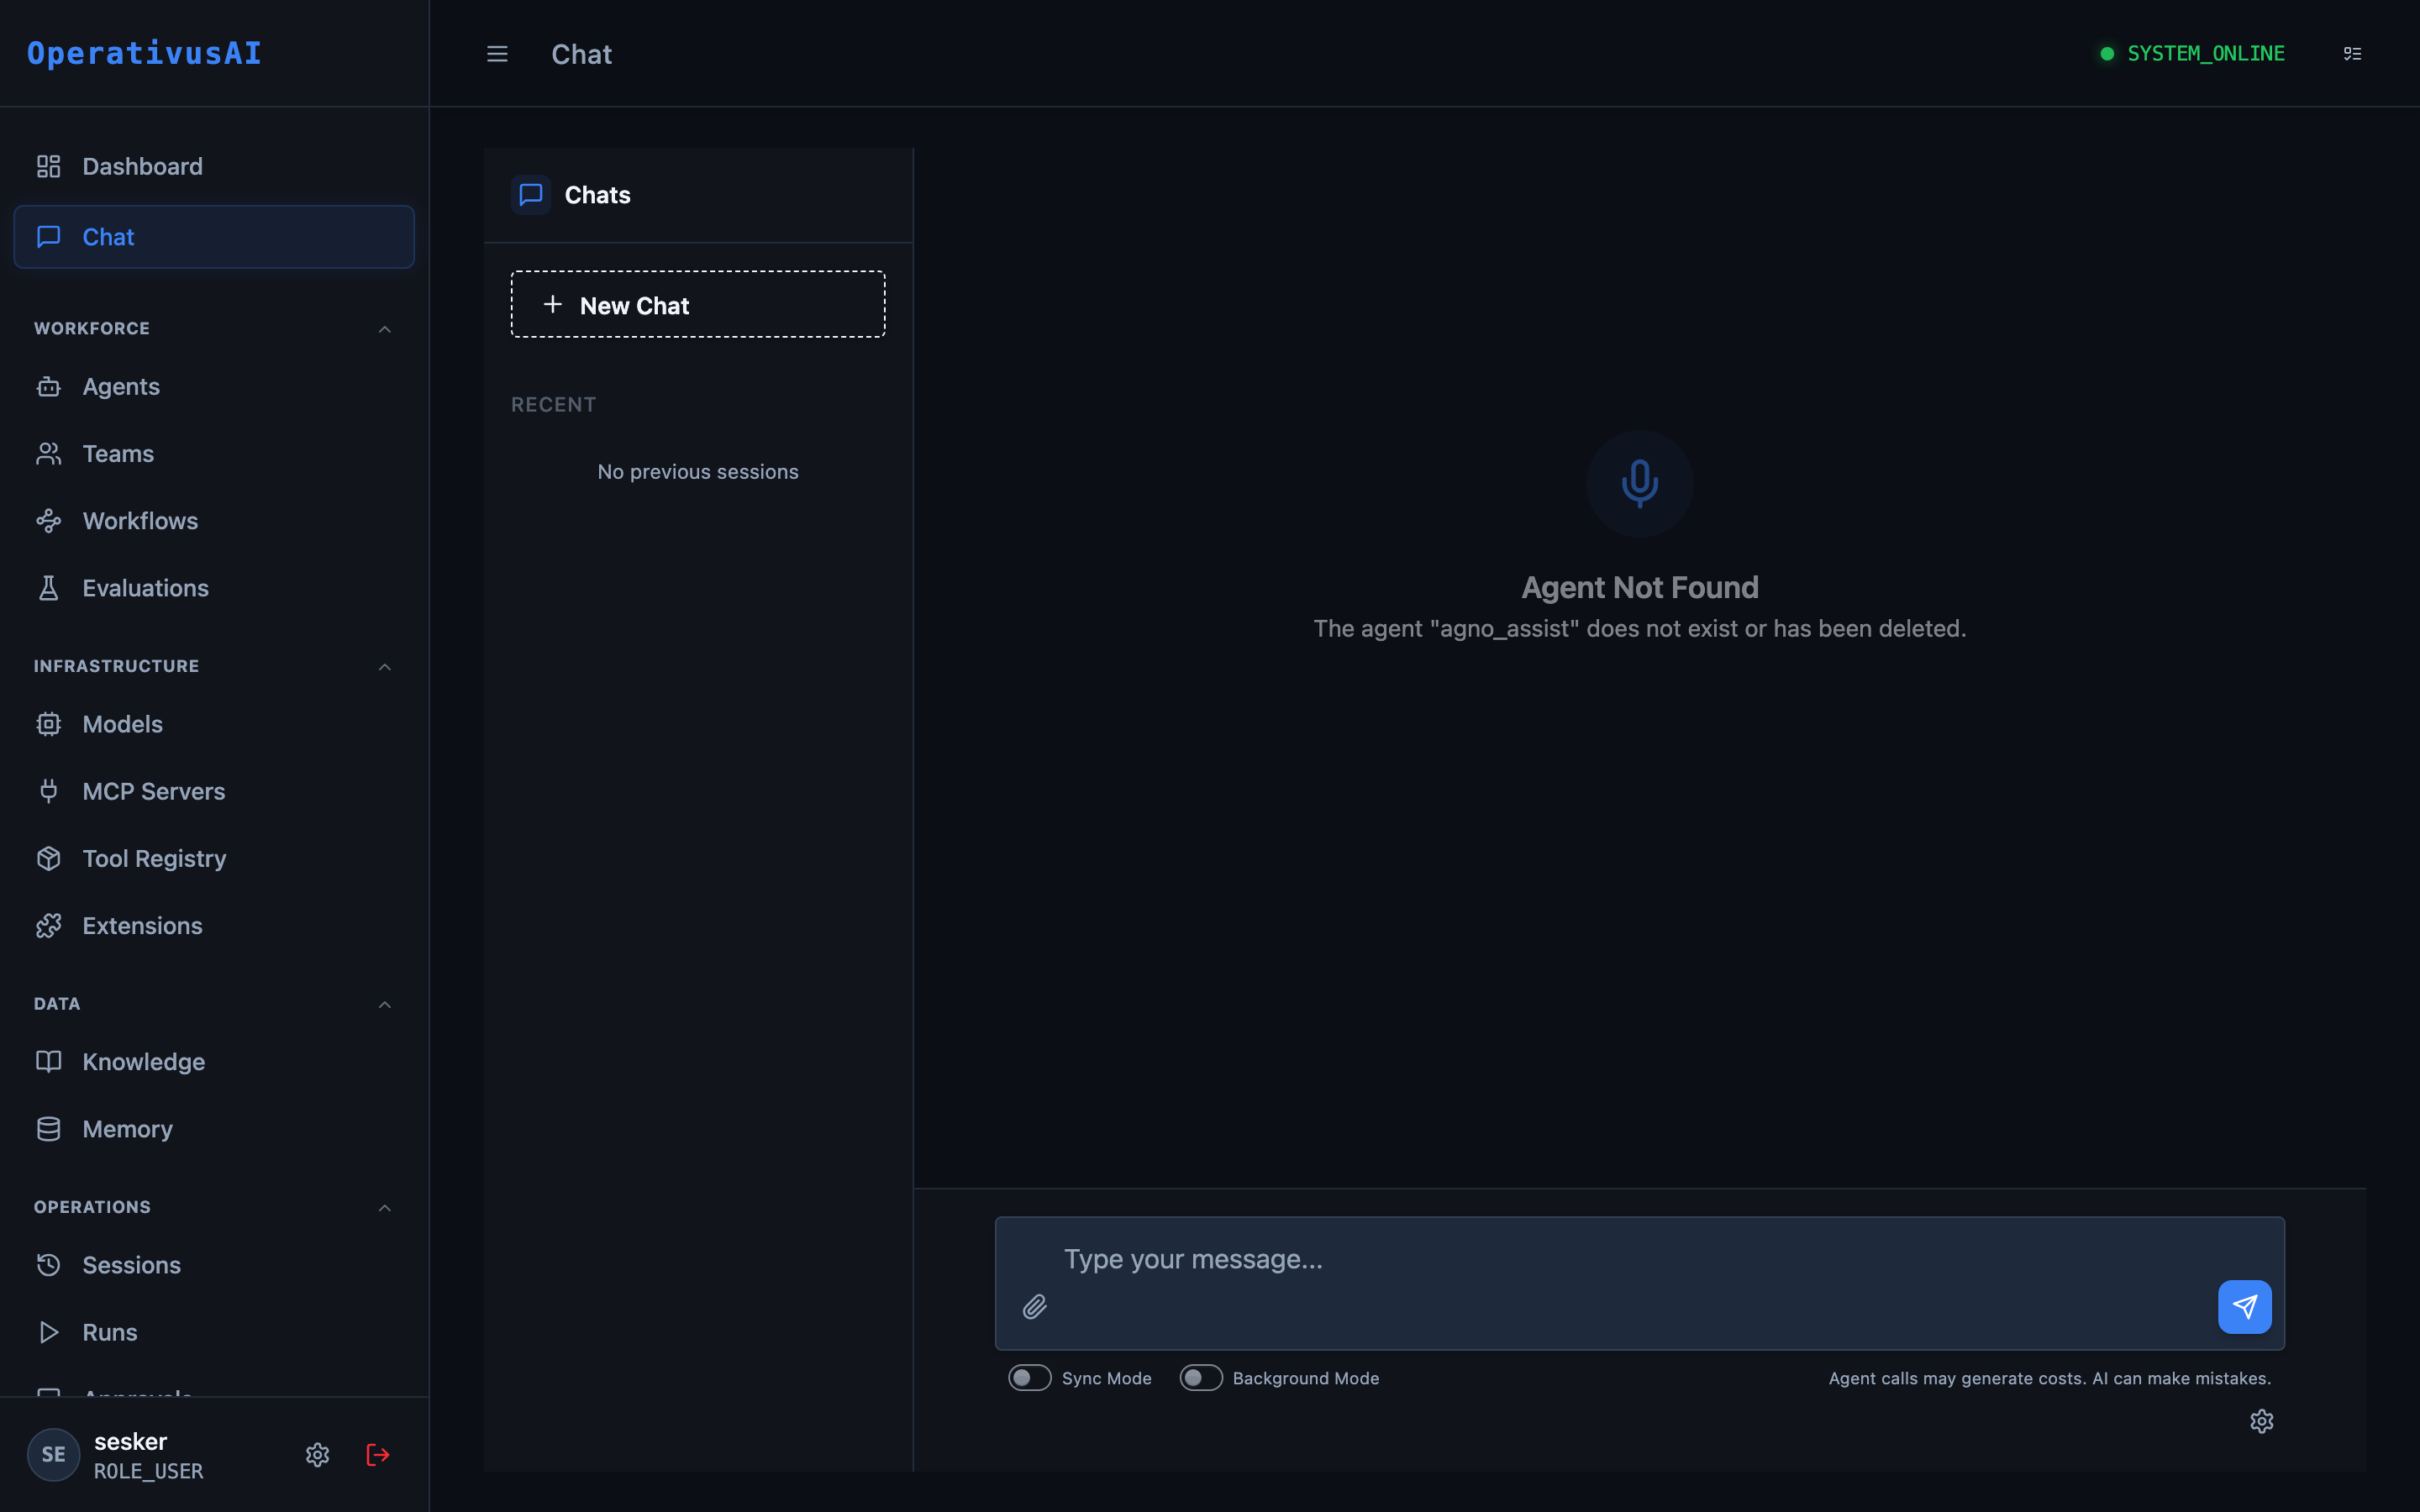Open Knowledge menu item
Image resolution: width=2420 pixels, height=1512 pixels.
(214, 1062)
